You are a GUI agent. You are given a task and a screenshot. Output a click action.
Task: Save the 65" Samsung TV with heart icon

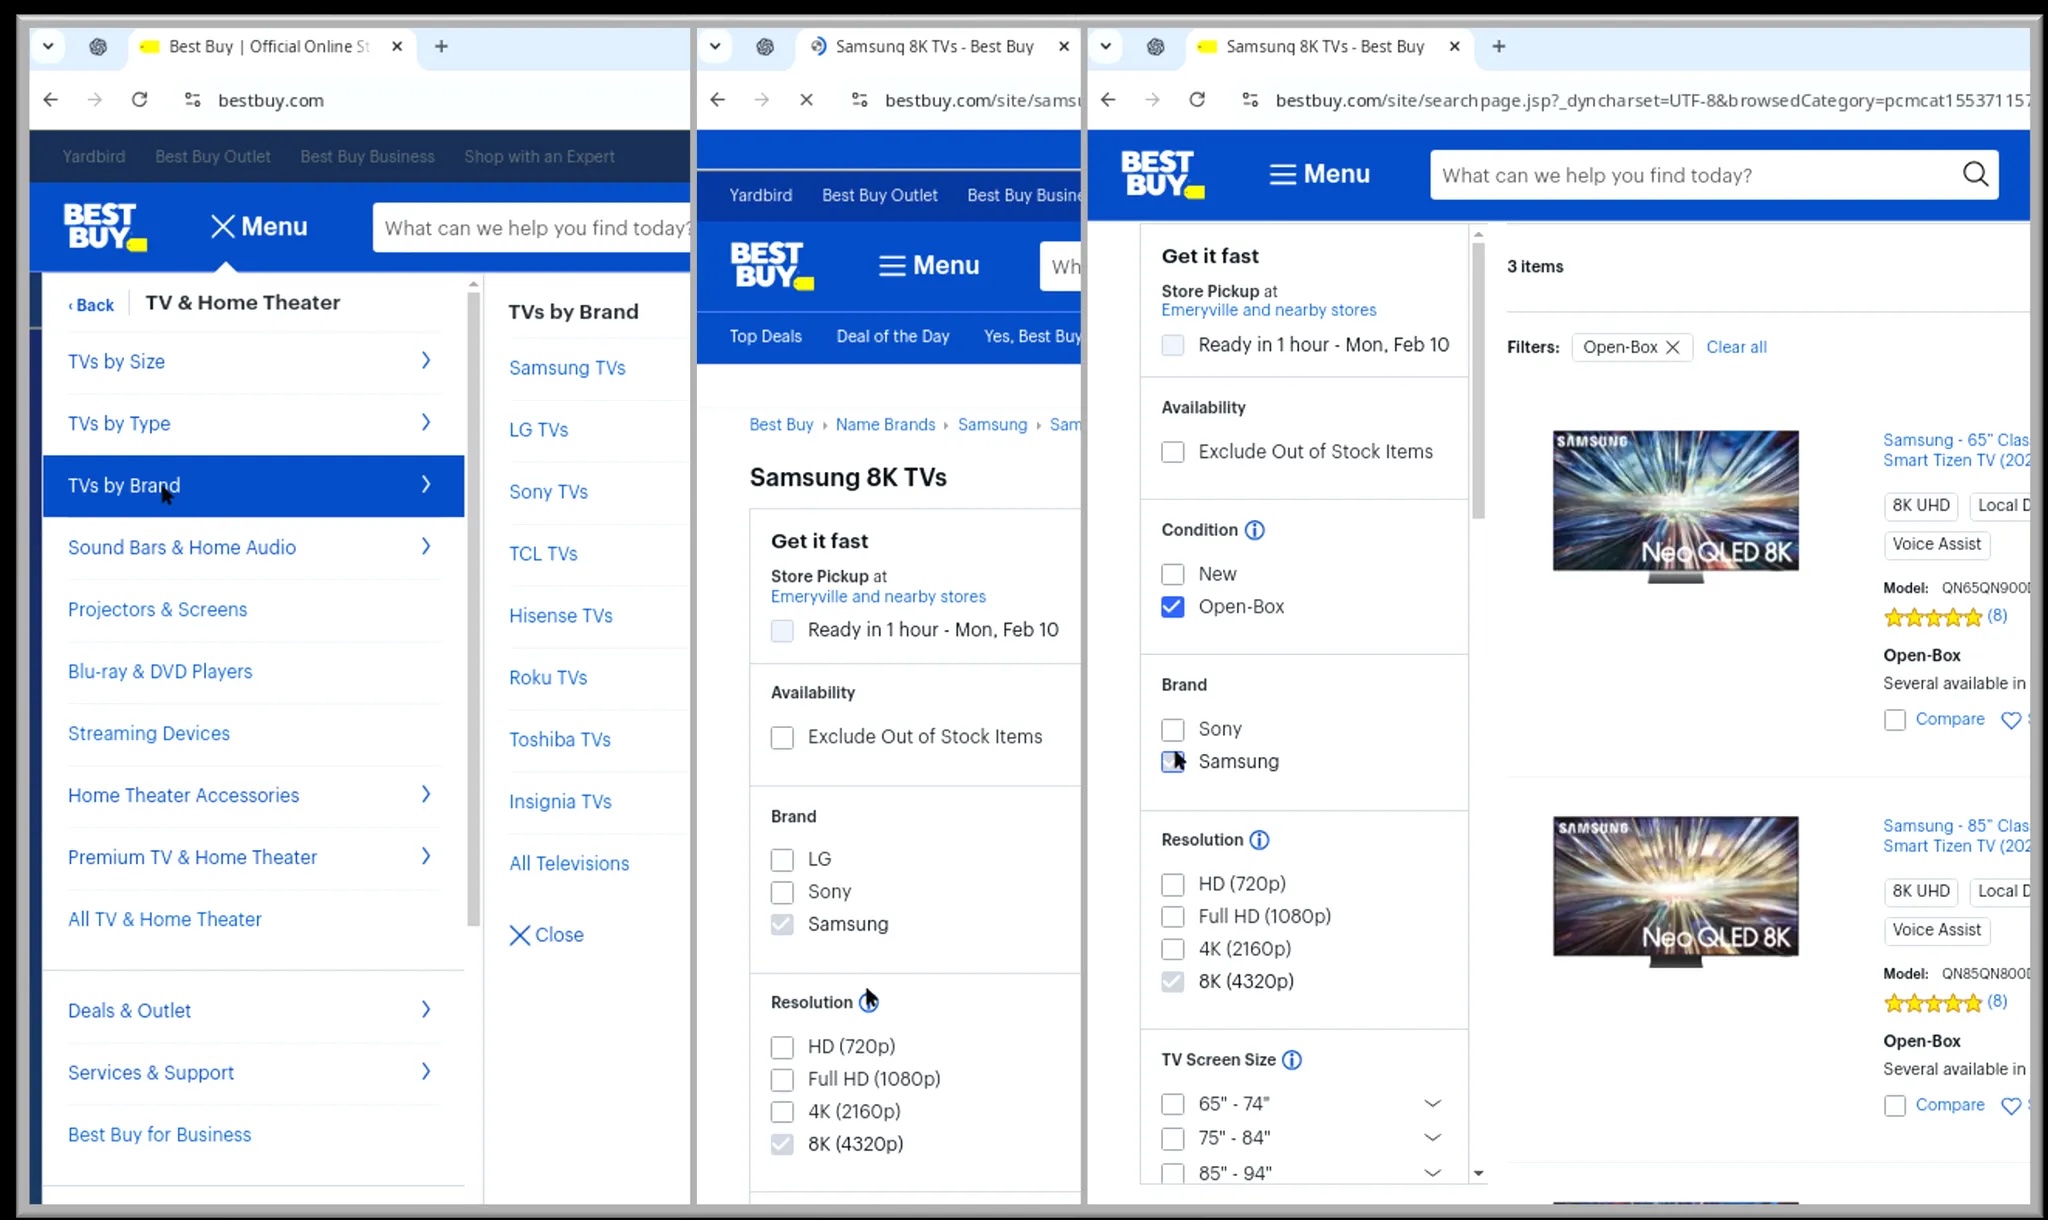(2010, 720)
